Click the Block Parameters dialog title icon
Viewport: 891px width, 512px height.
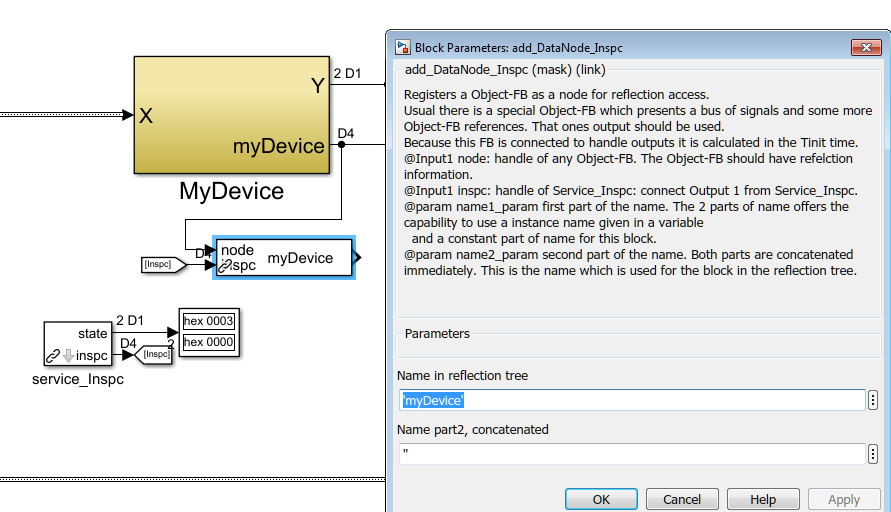[403, 47]
